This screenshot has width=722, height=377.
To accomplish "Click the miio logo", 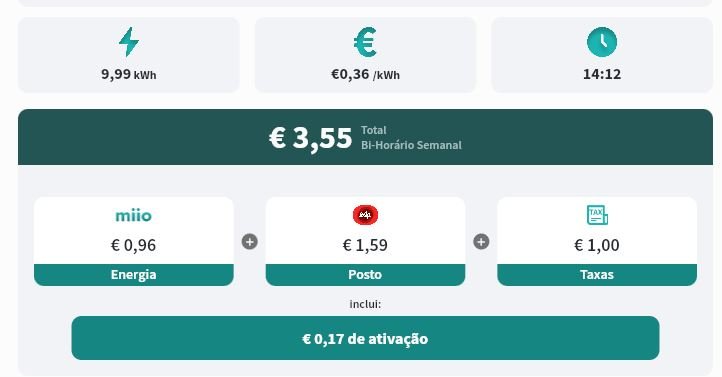I will 134,215.
